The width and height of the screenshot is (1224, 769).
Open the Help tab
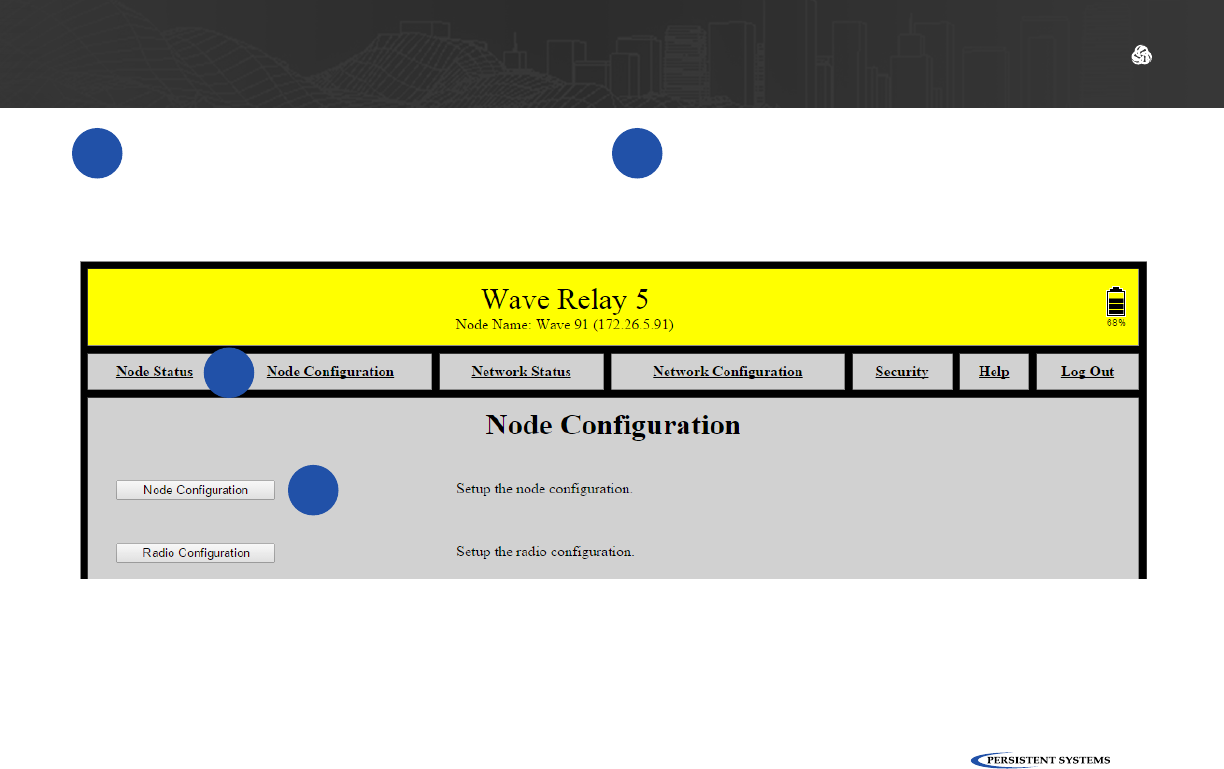[994, 372]
